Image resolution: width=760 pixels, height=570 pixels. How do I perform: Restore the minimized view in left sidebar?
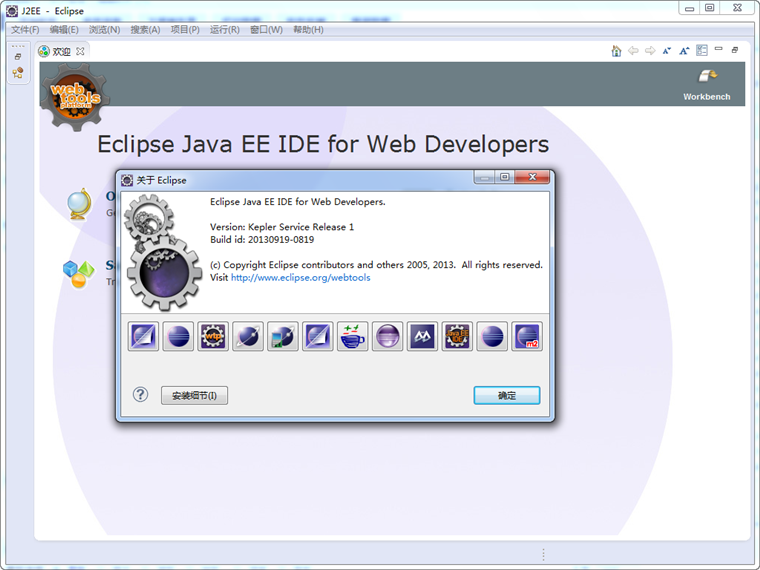pyautogui.click(x=18, y=57)
